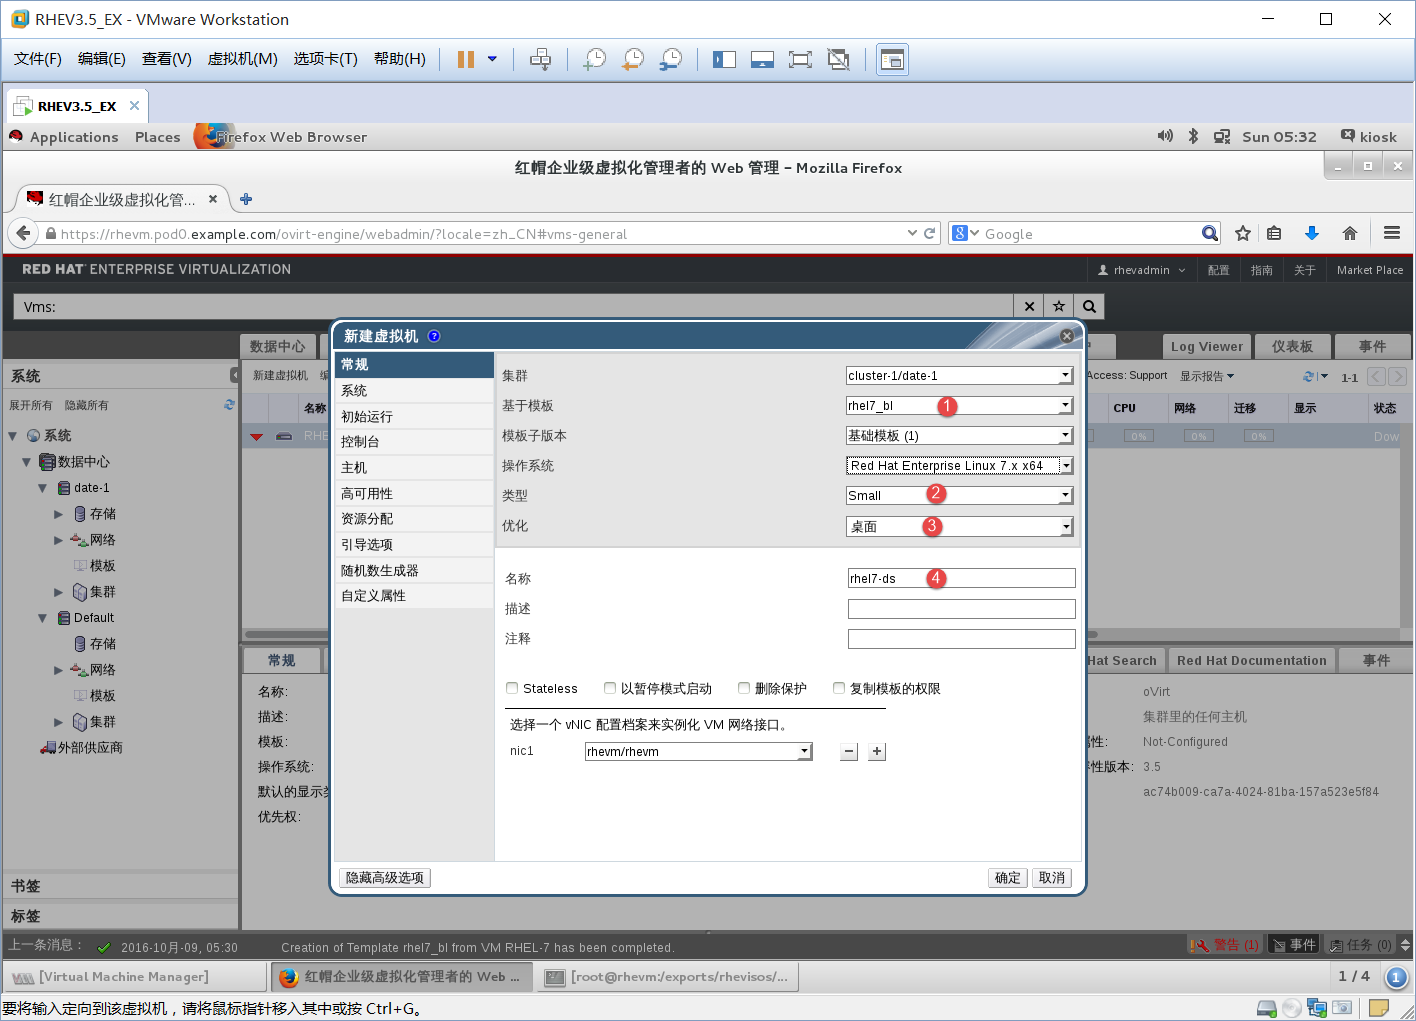The image size is (1416, 1021).
Task: Open VMware power options dropdown arrow
Action: coord(492,59)
